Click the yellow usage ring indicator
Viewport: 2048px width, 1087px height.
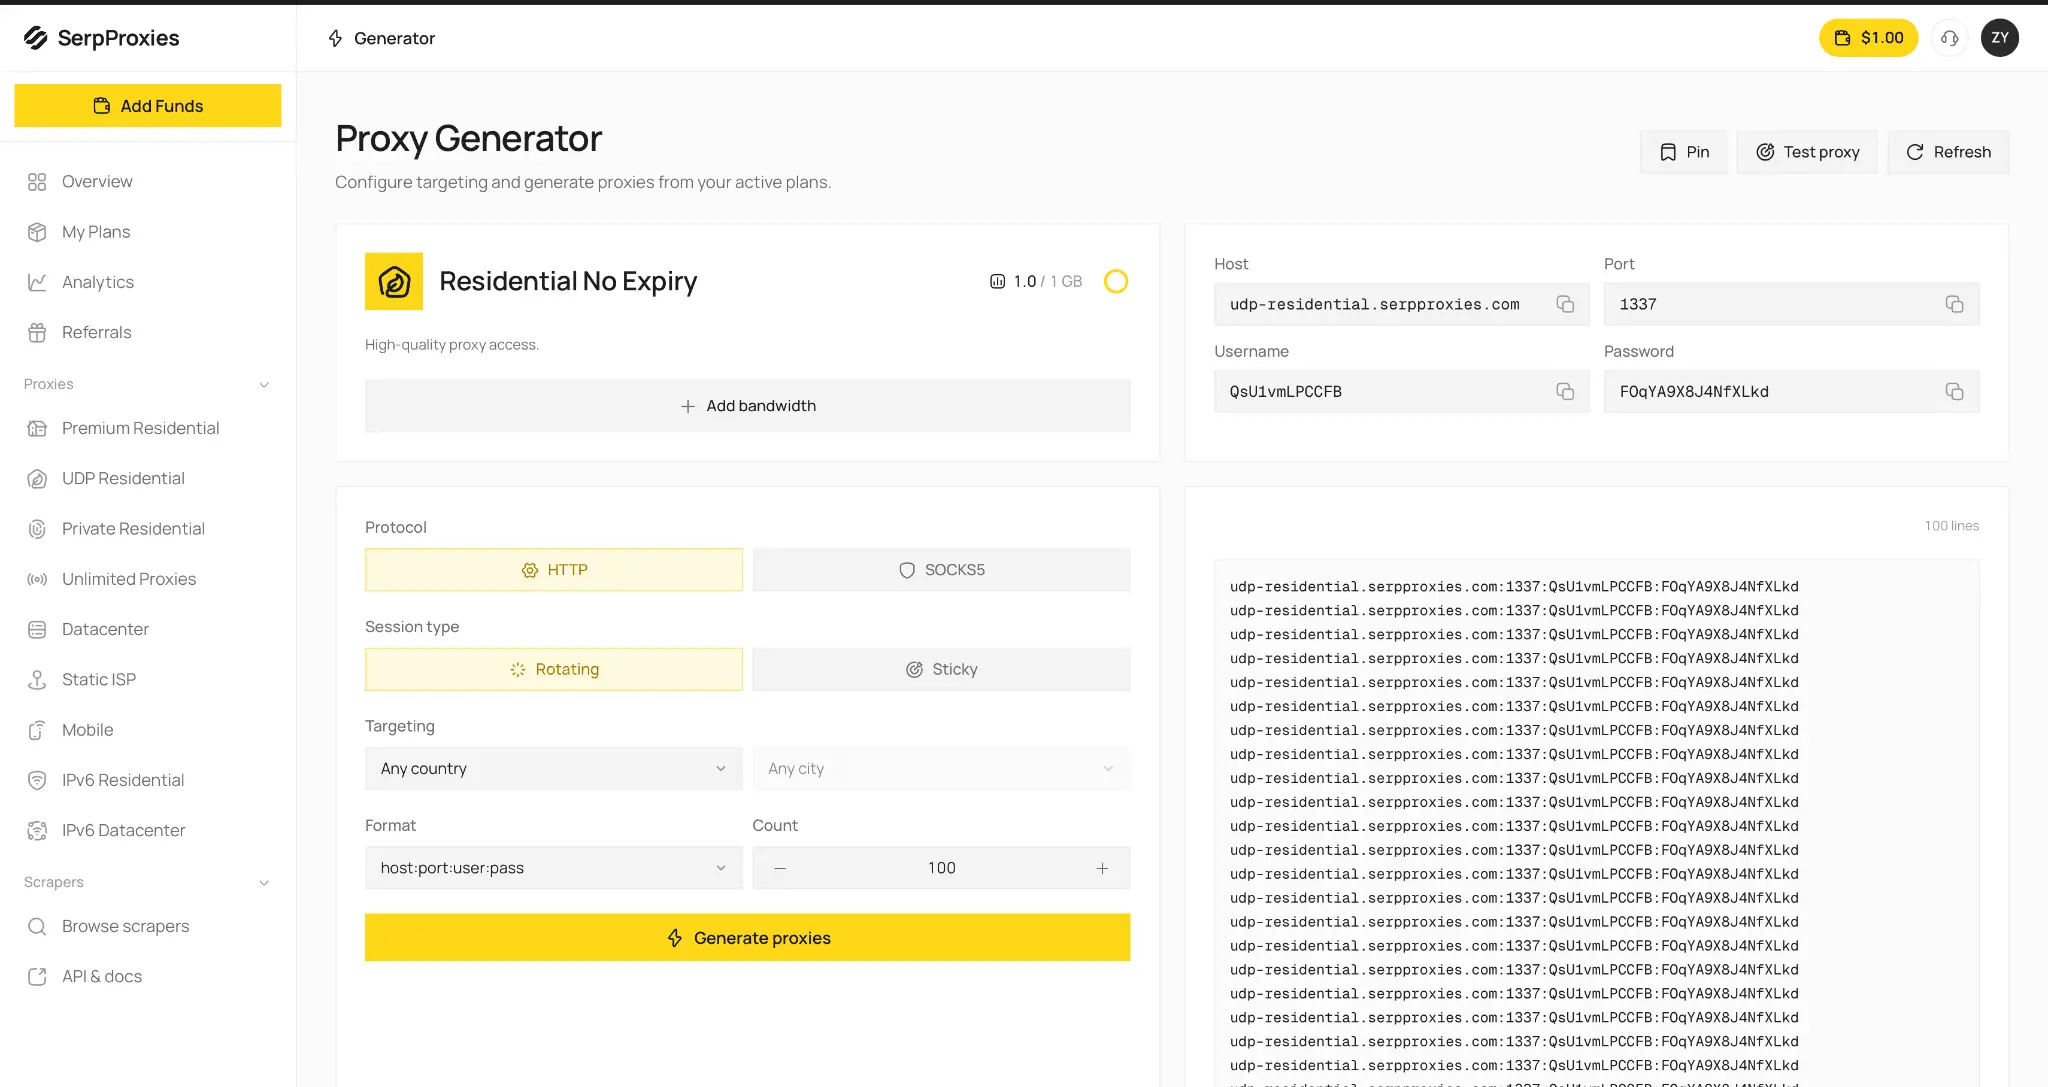[x=1116, y=282]
